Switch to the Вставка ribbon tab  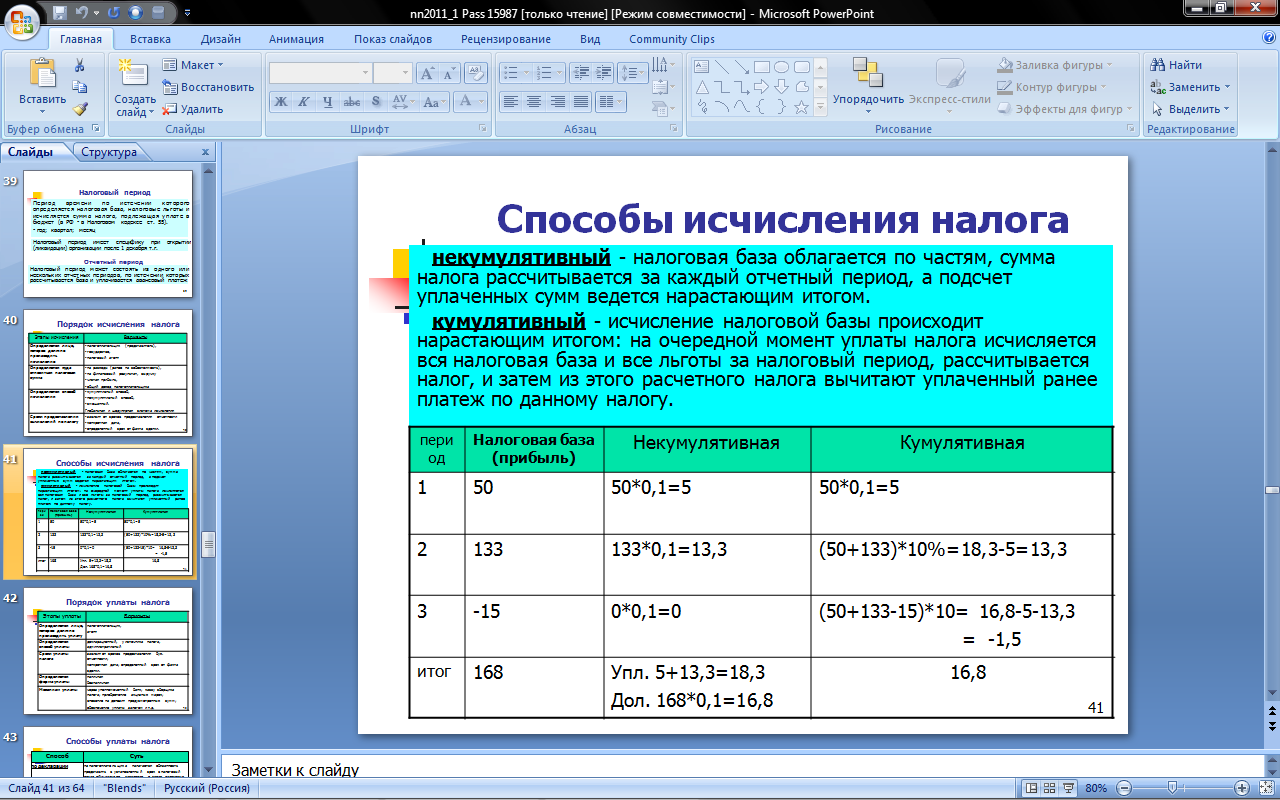150,39
